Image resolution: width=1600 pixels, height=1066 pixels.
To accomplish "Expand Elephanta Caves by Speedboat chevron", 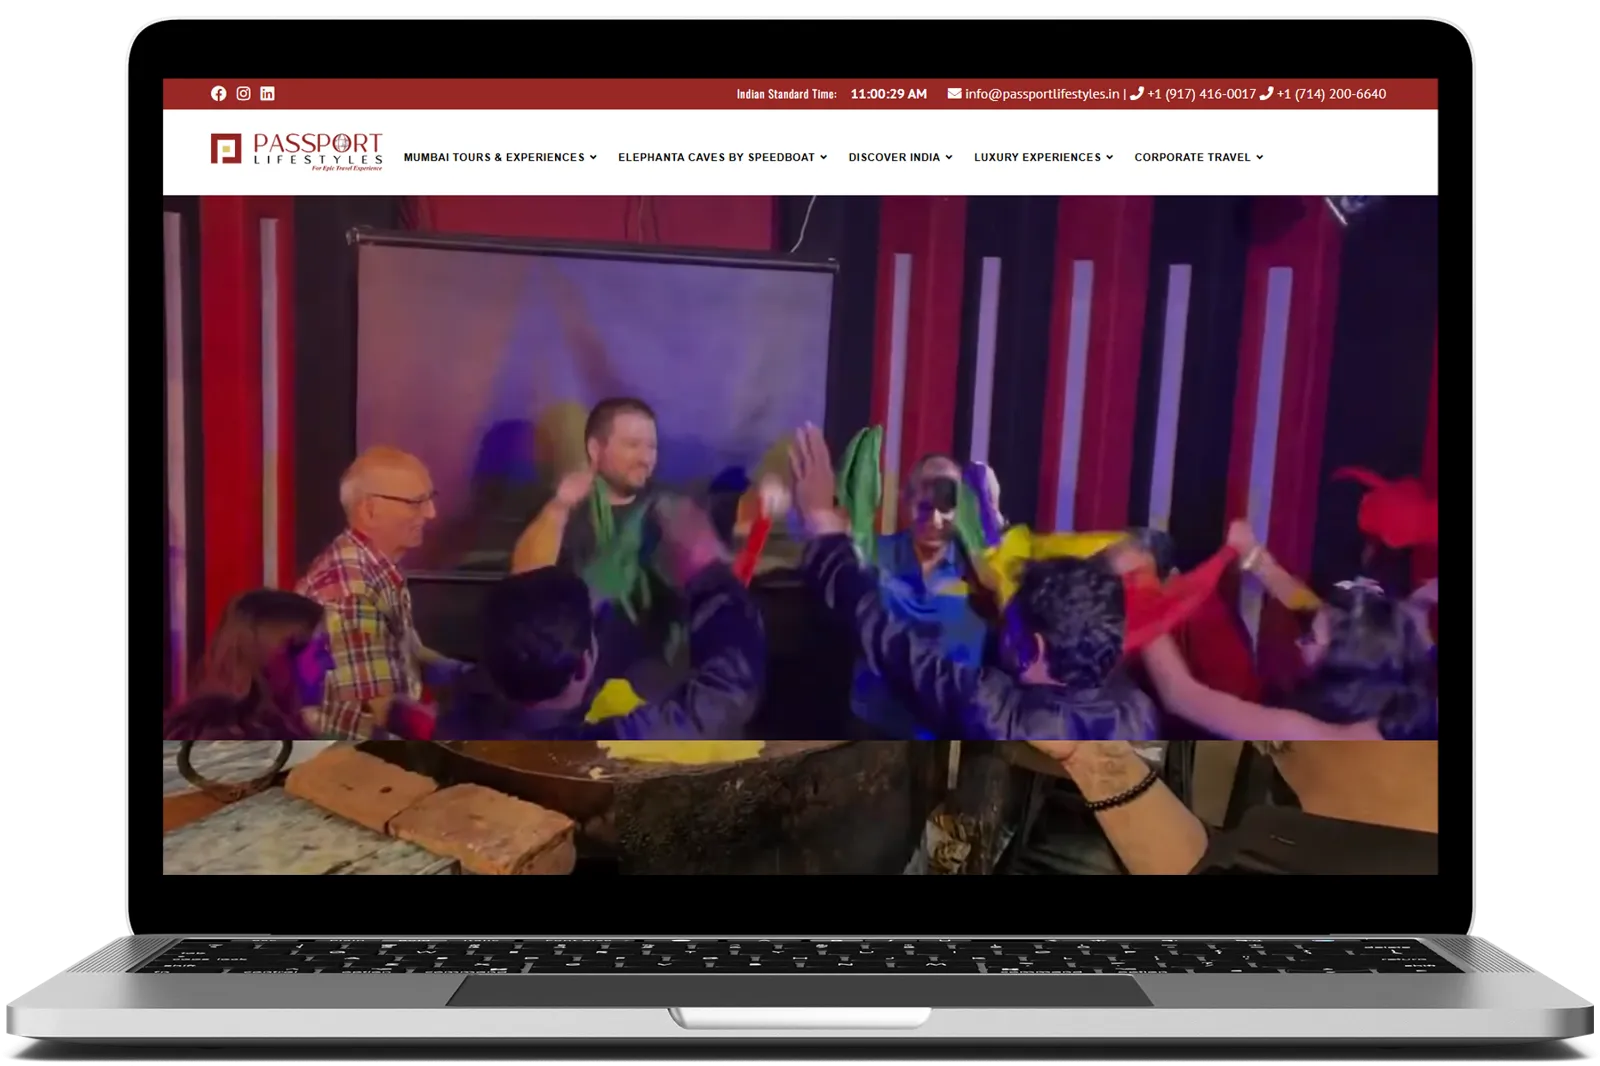I will click(823, 157).
